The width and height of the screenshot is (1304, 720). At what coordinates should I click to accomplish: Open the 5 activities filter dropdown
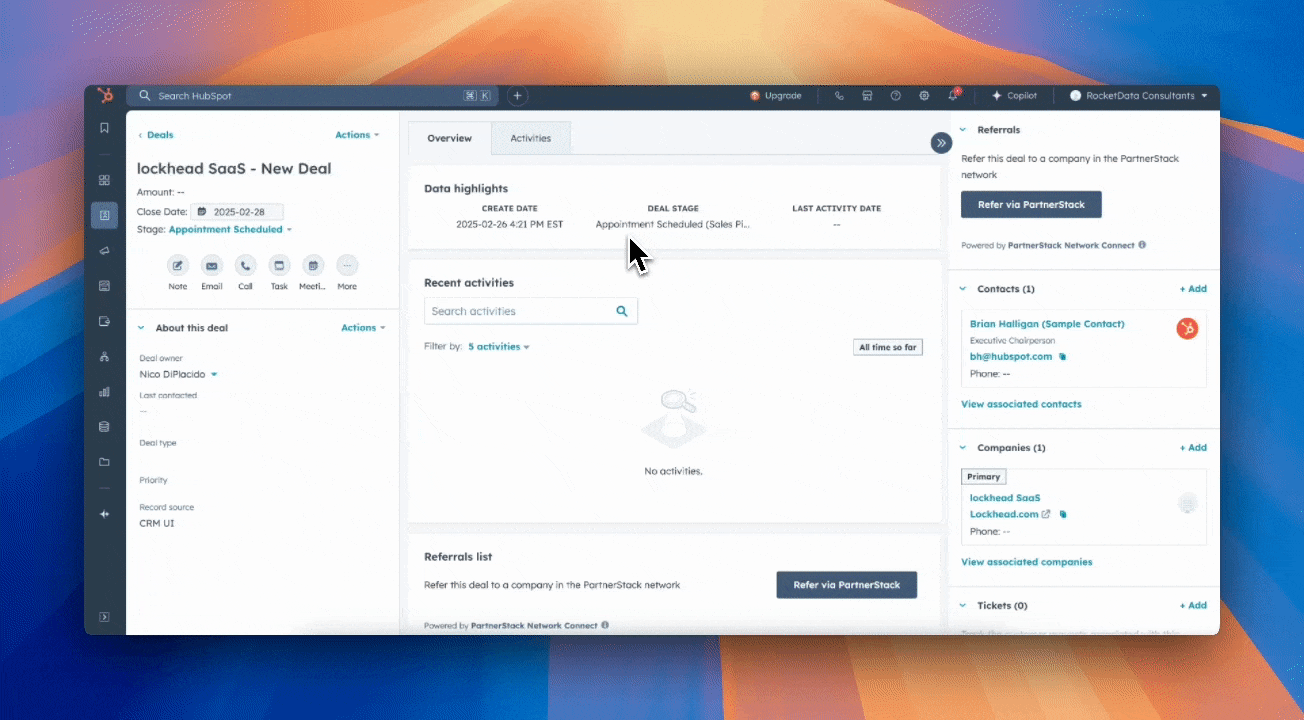click(498, 347)
